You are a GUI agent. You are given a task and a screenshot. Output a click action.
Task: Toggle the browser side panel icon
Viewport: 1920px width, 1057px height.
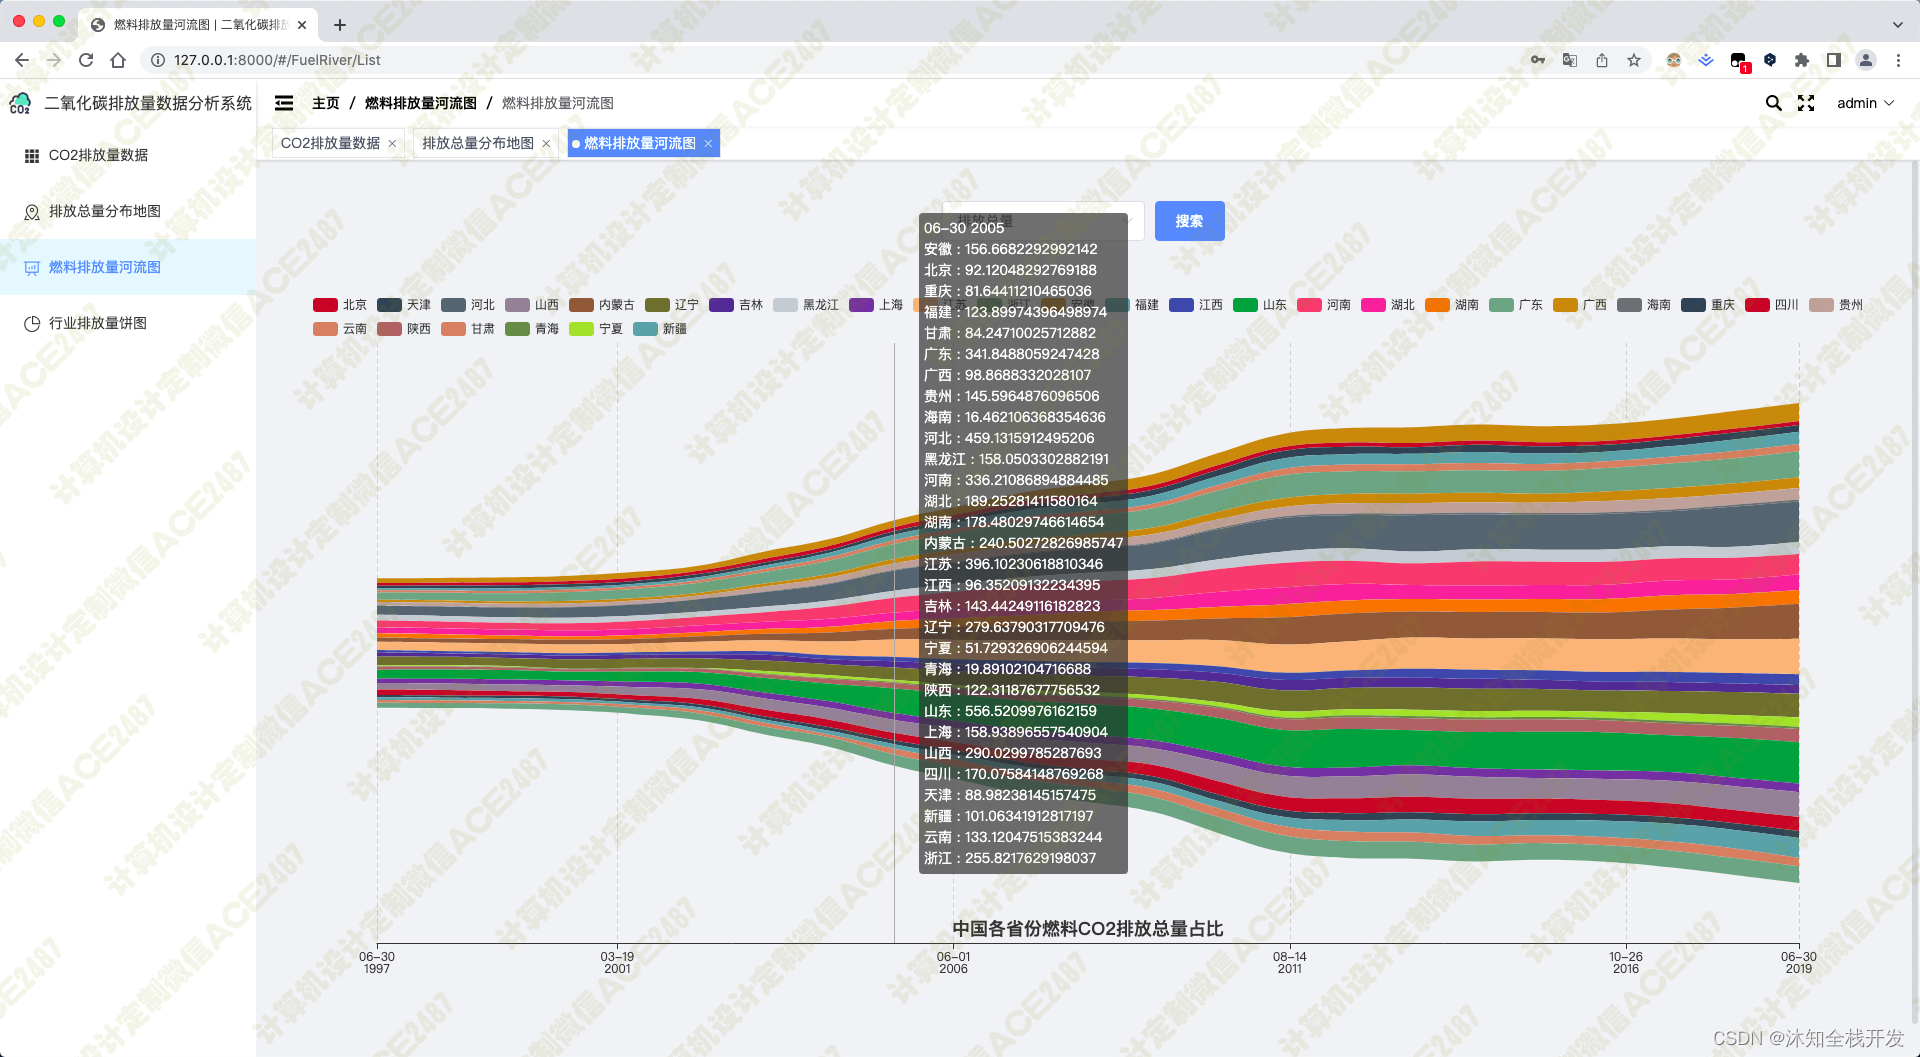1834,60
